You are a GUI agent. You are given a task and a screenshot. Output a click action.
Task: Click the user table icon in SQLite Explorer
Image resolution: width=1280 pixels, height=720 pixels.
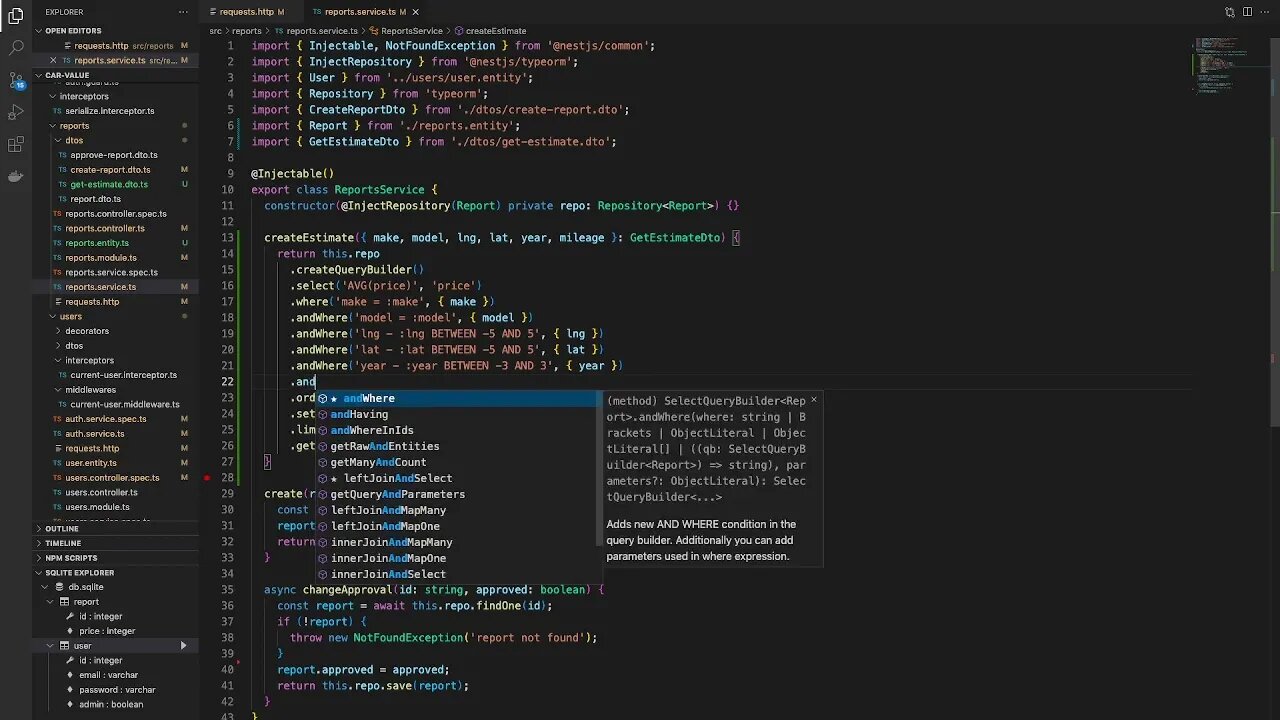(65, 646)
